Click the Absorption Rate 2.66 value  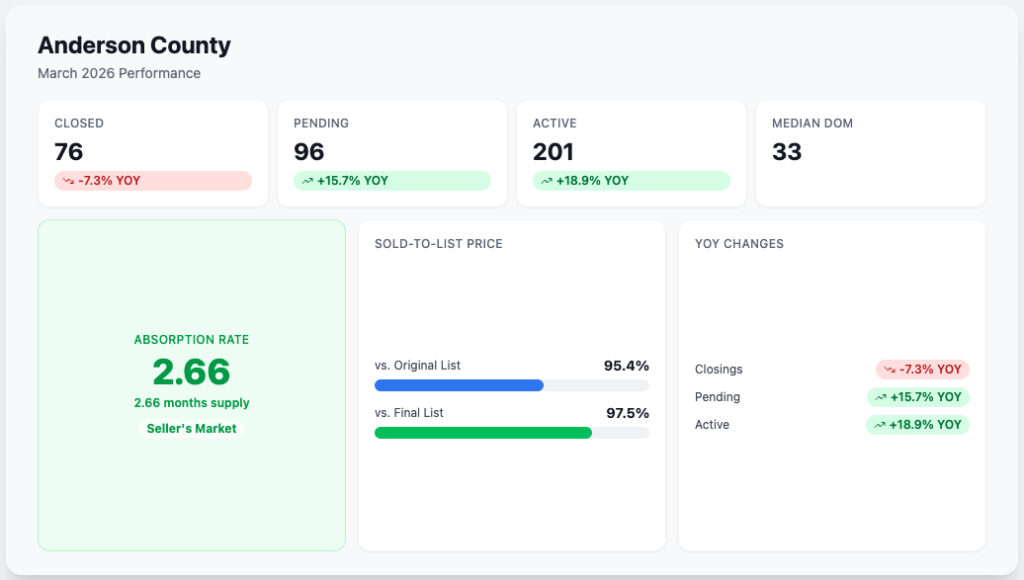click(x=191, y=372)
